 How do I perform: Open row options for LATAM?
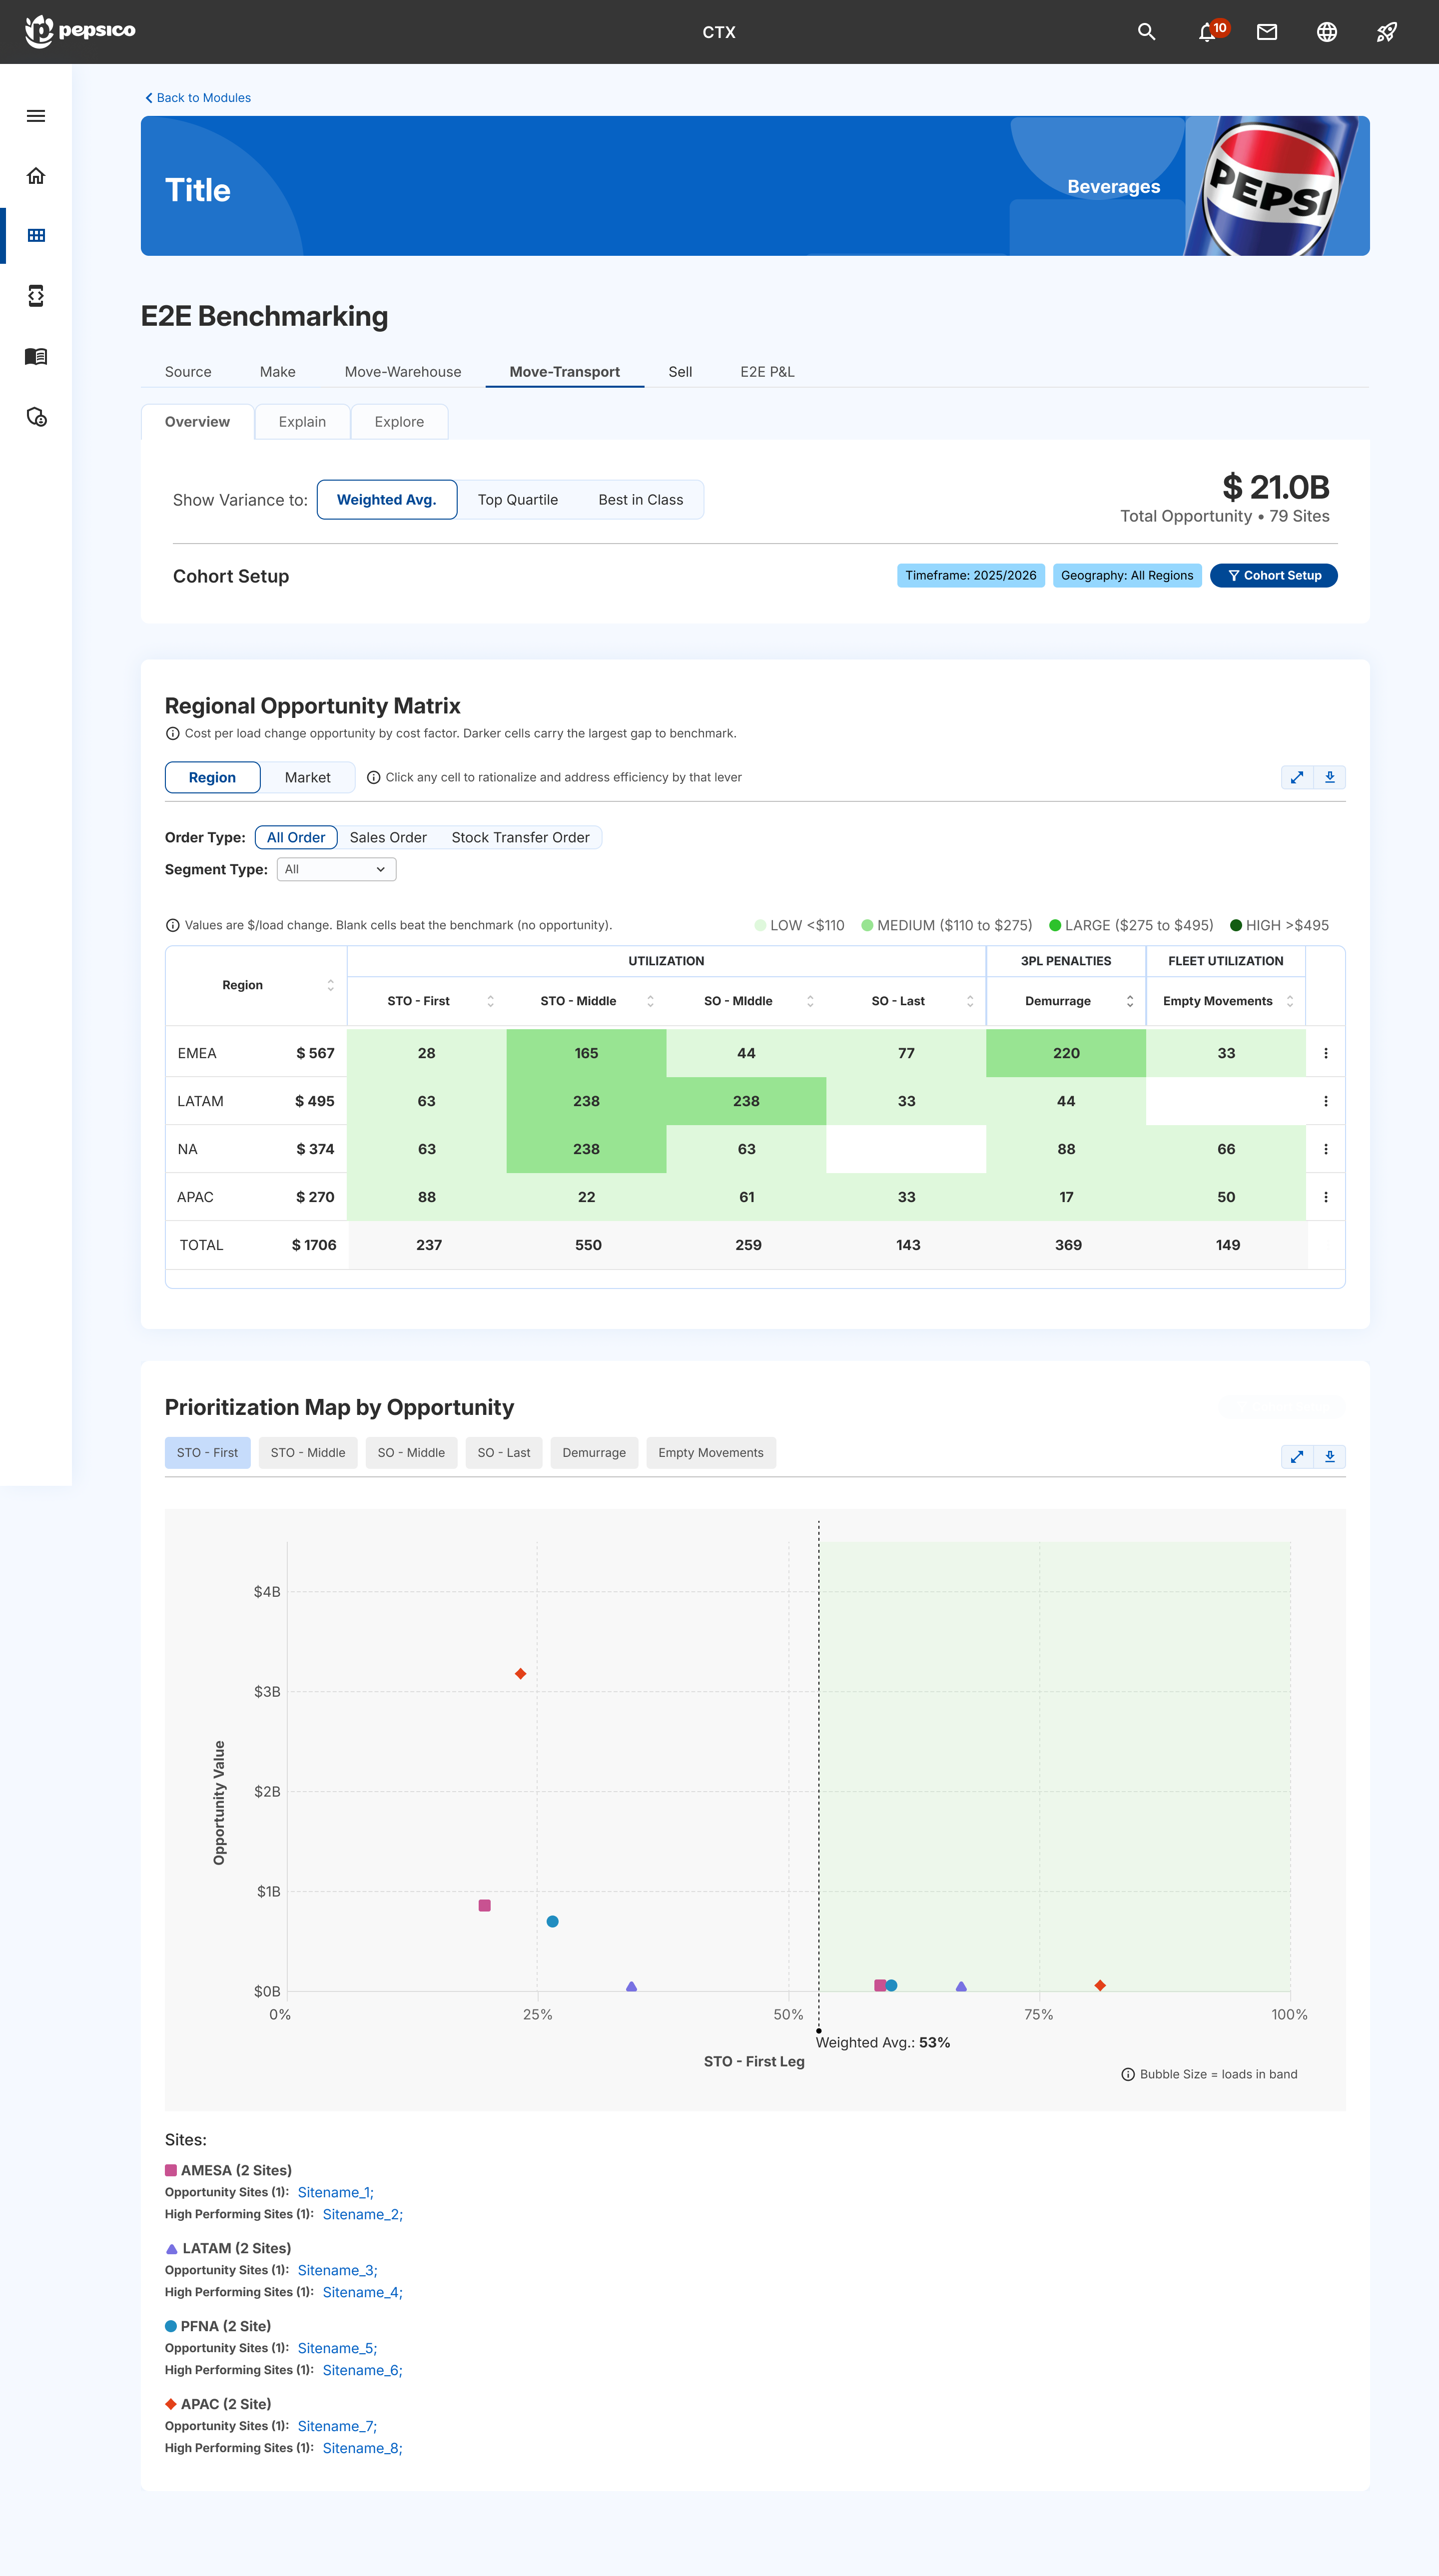tap(1325, 1101)
